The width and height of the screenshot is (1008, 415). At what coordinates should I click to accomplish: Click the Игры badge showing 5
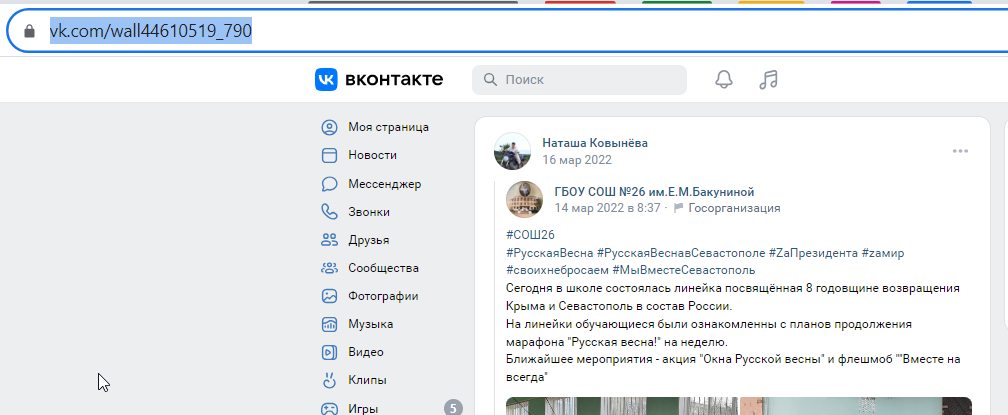tap(453, 408)
